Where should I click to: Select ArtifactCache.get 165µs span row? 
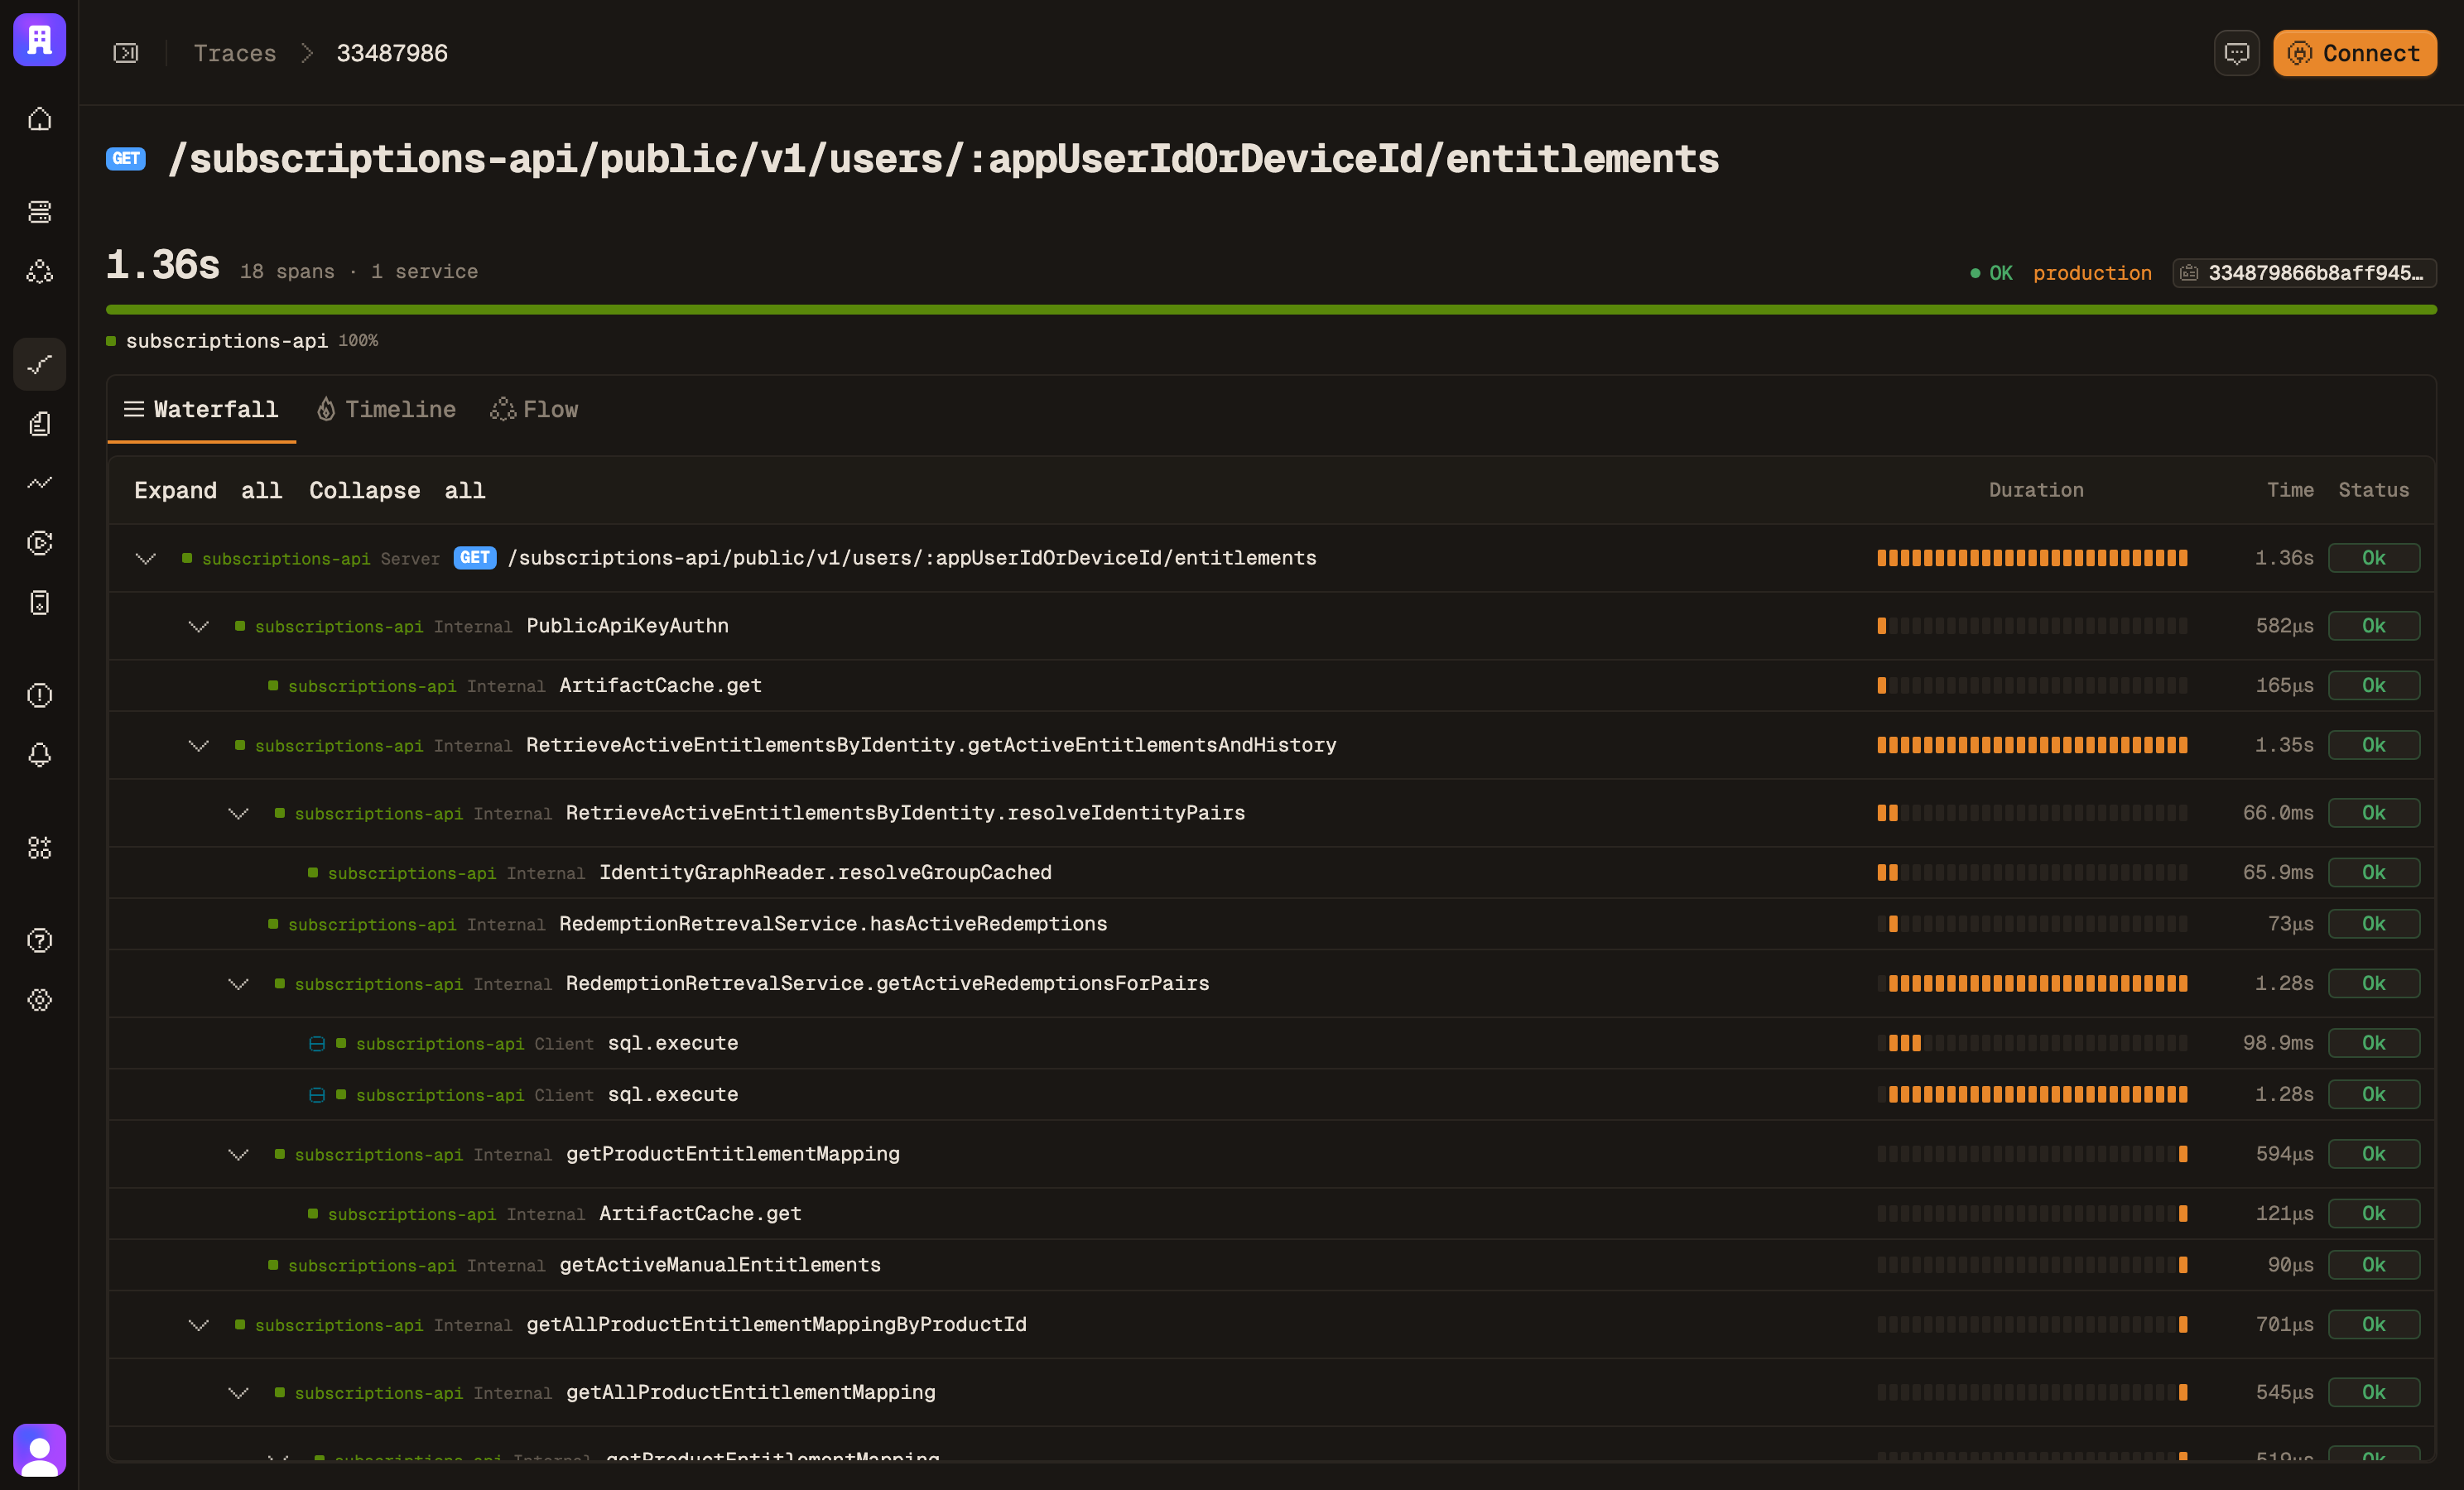(x=1271, y=685)
